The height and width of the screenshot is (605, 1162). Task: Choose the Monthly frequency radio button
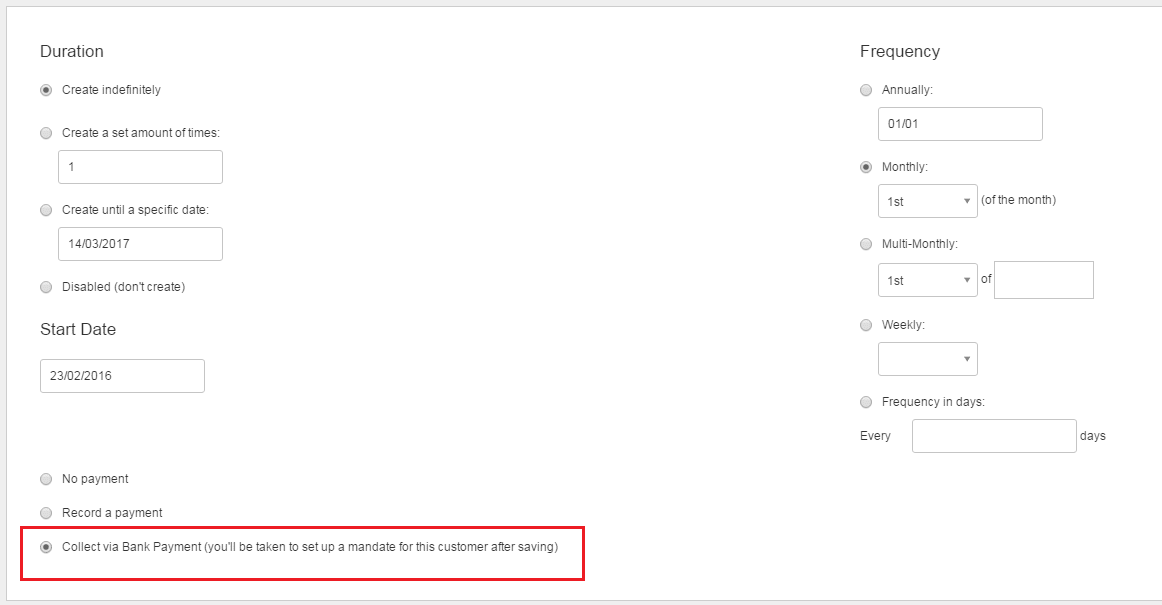pyautogui.click(x=866, y=167)
